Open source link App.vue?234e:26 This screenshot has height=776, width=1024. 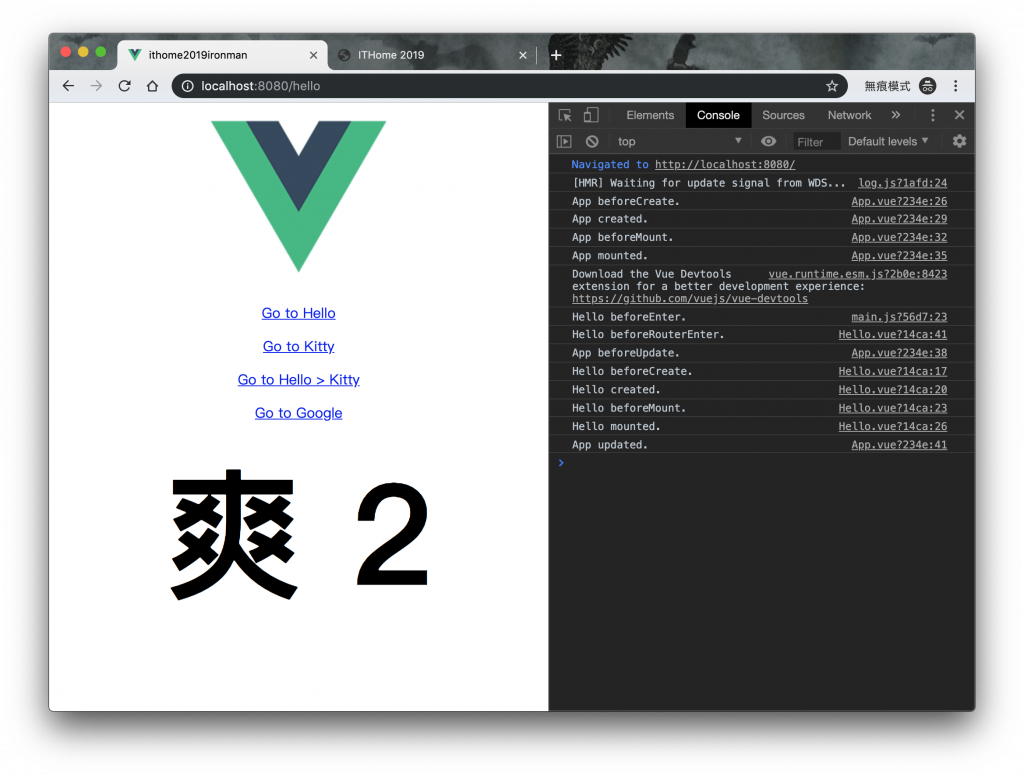[899, 201]
